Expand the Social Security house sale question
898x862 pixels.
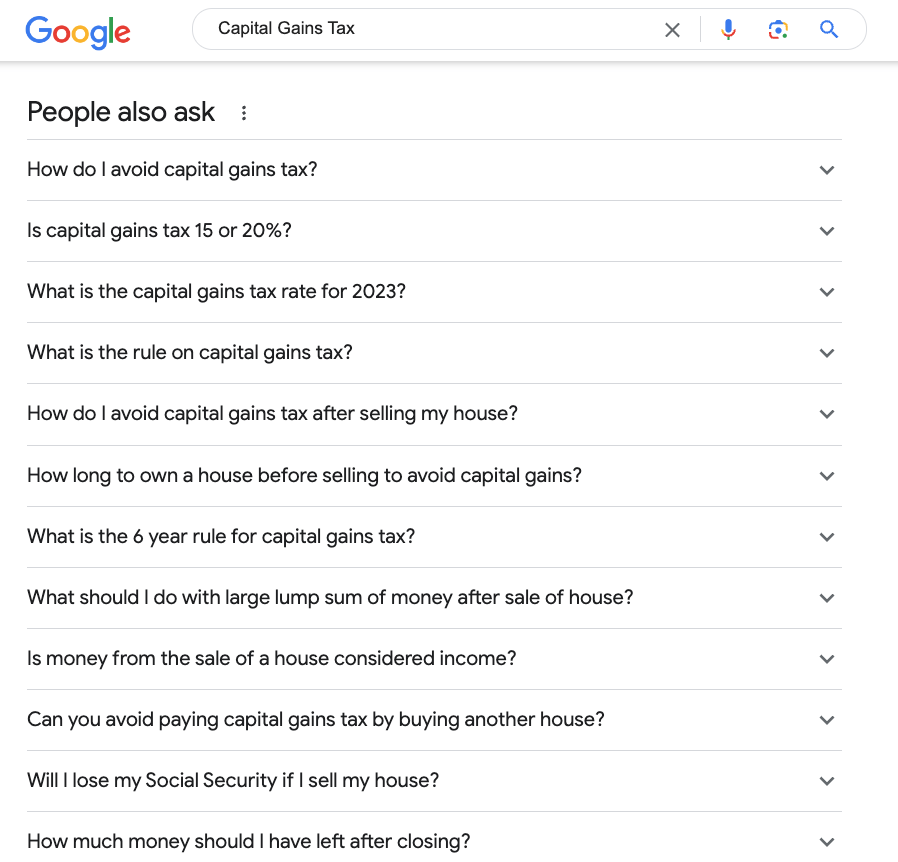tap(827, 781)
